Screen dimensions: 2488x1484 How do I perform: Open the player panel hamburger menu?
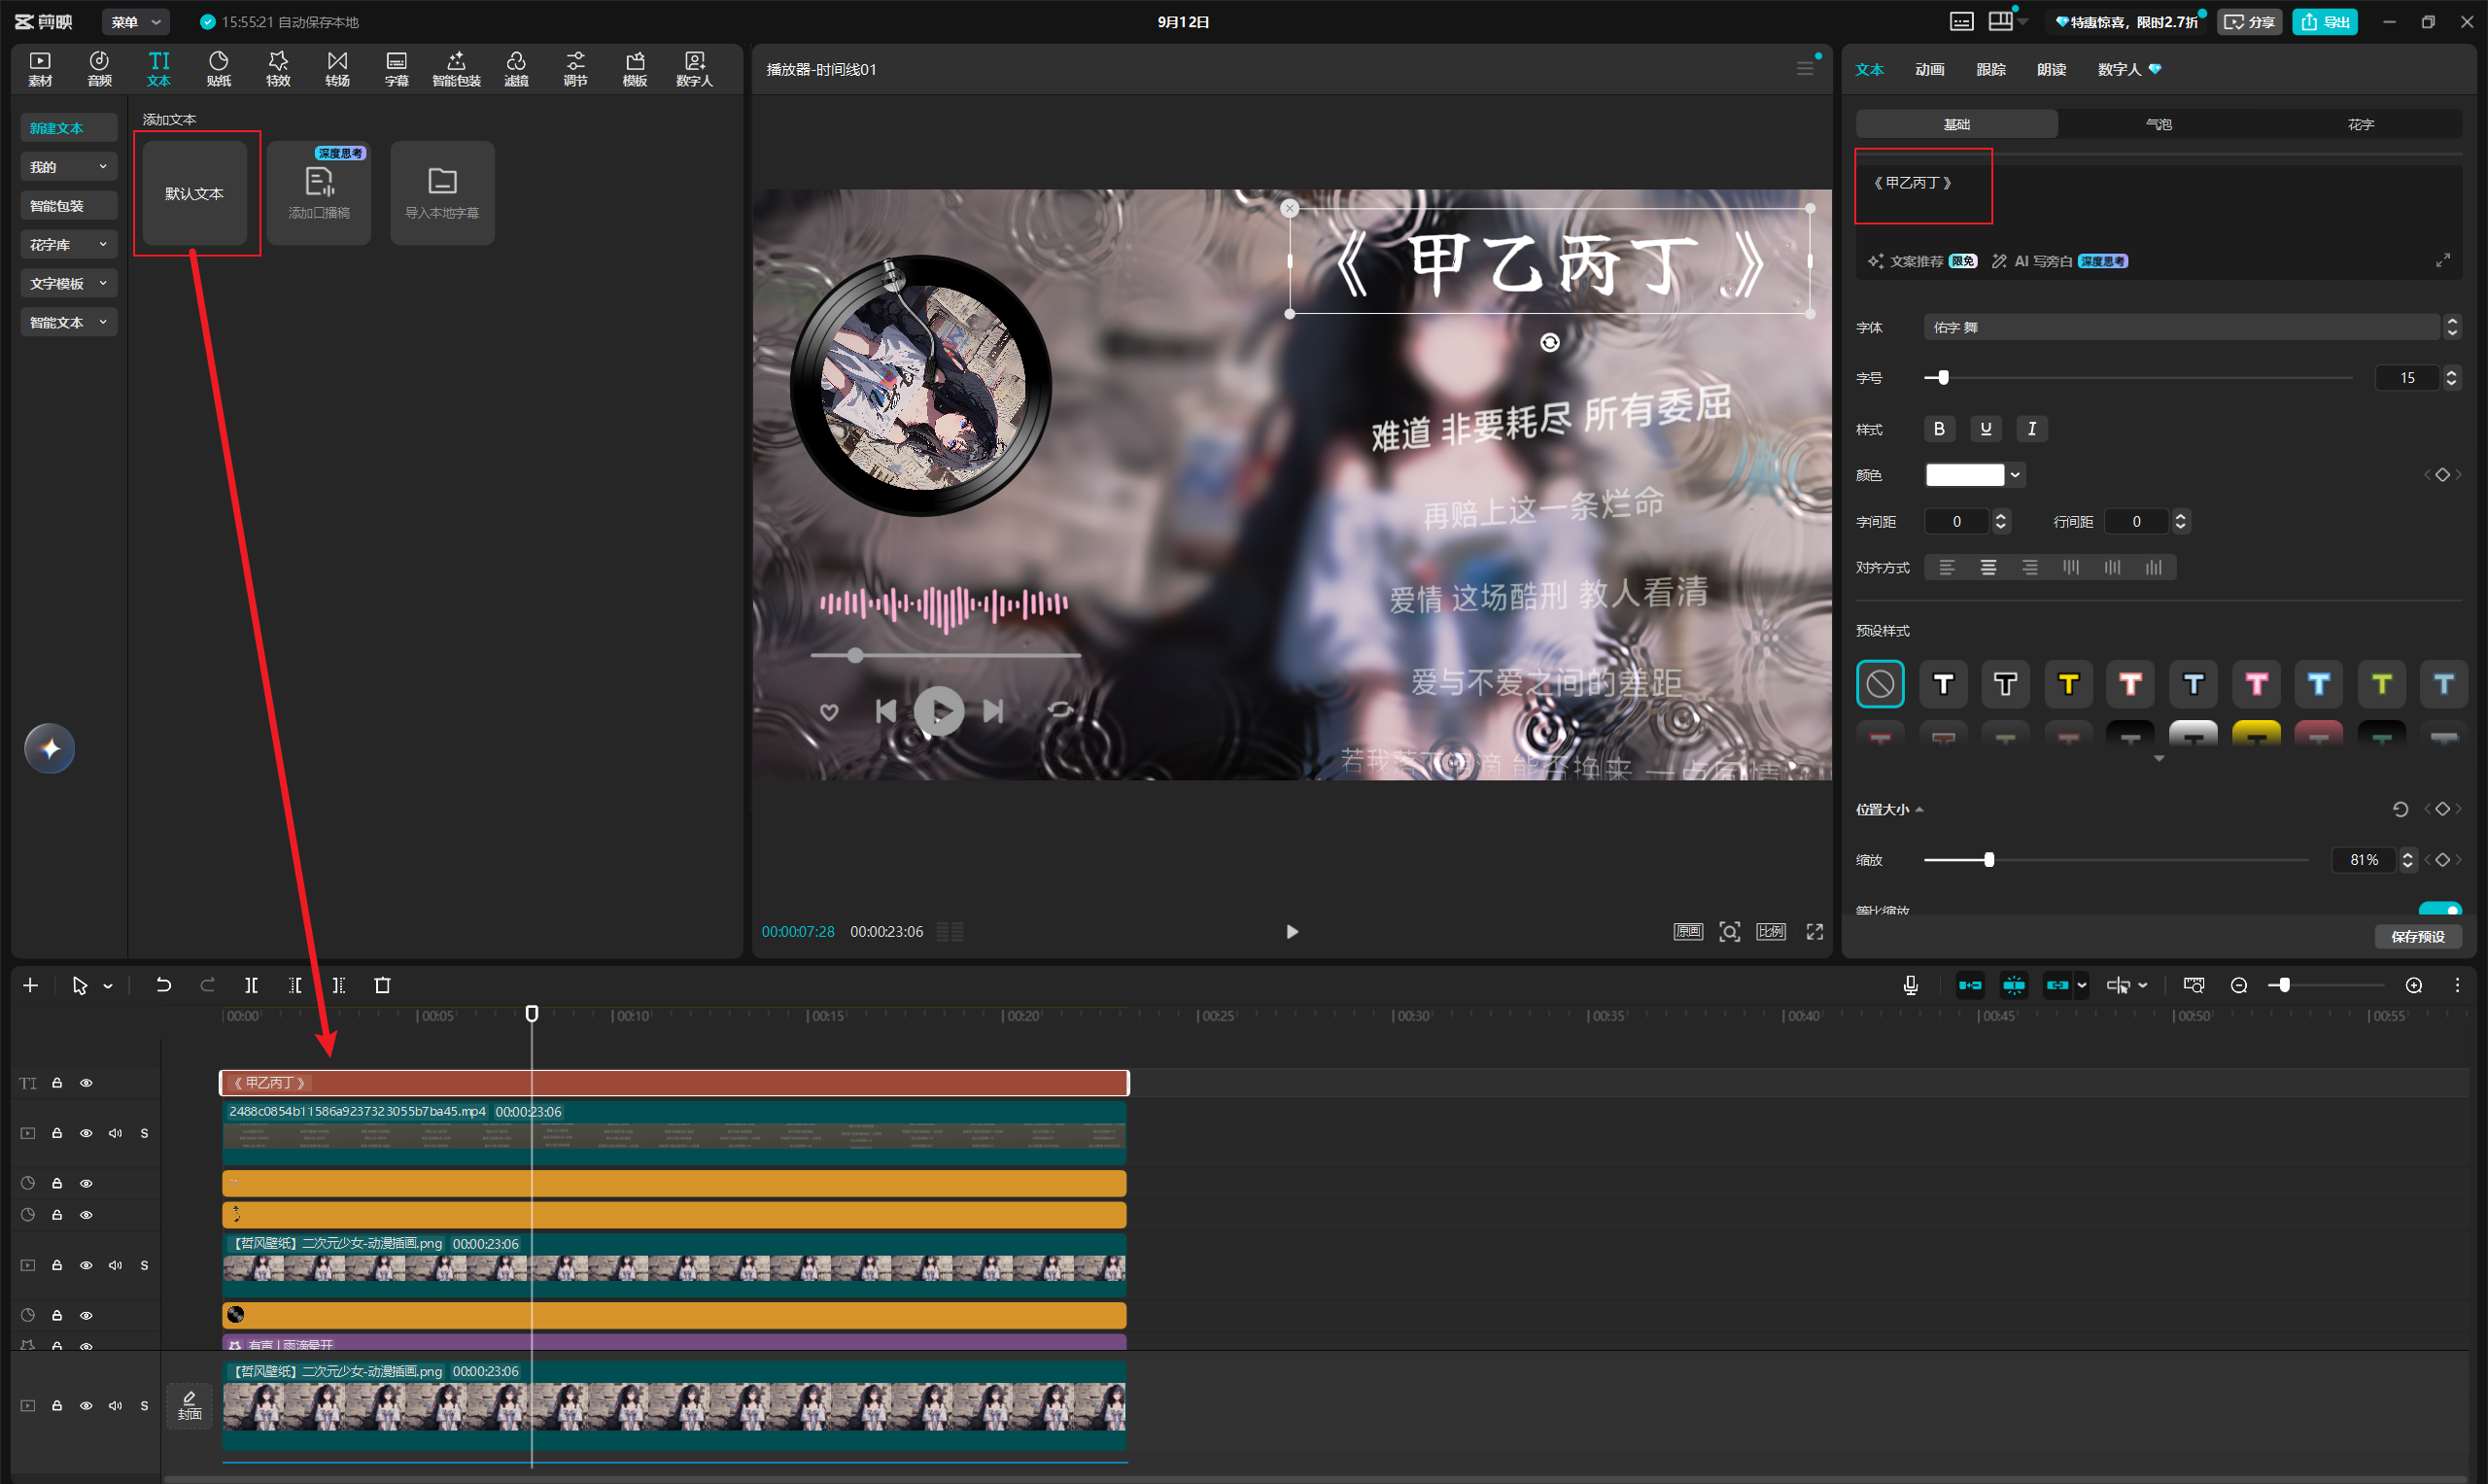click(1805, 68)
